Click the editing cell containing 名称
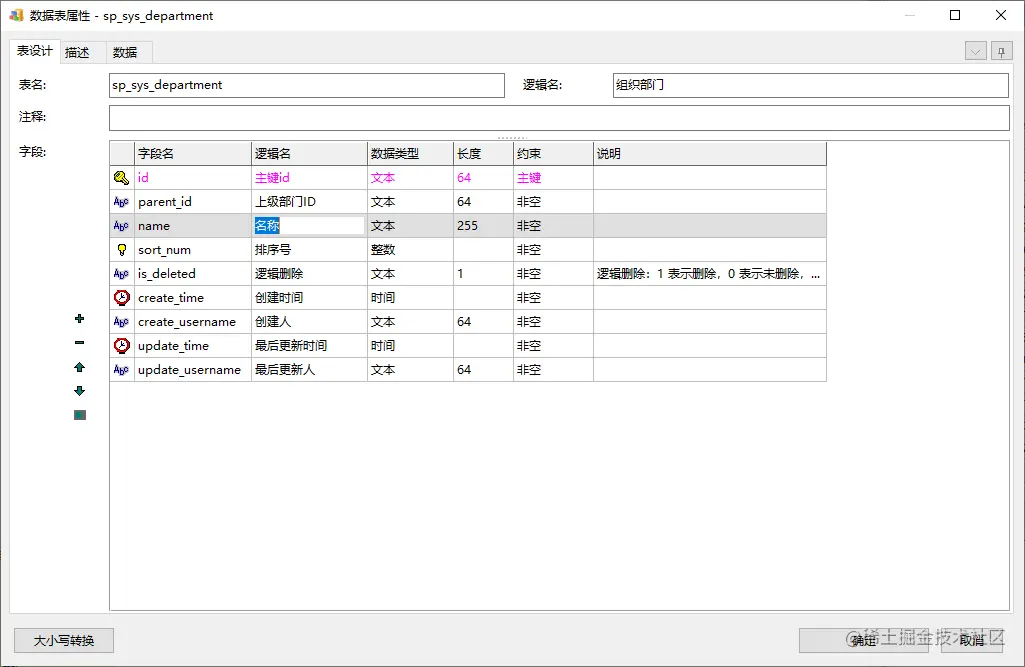Image resolution: width=1025 pixels, height=667 pixels. click(x=309, y=226)
